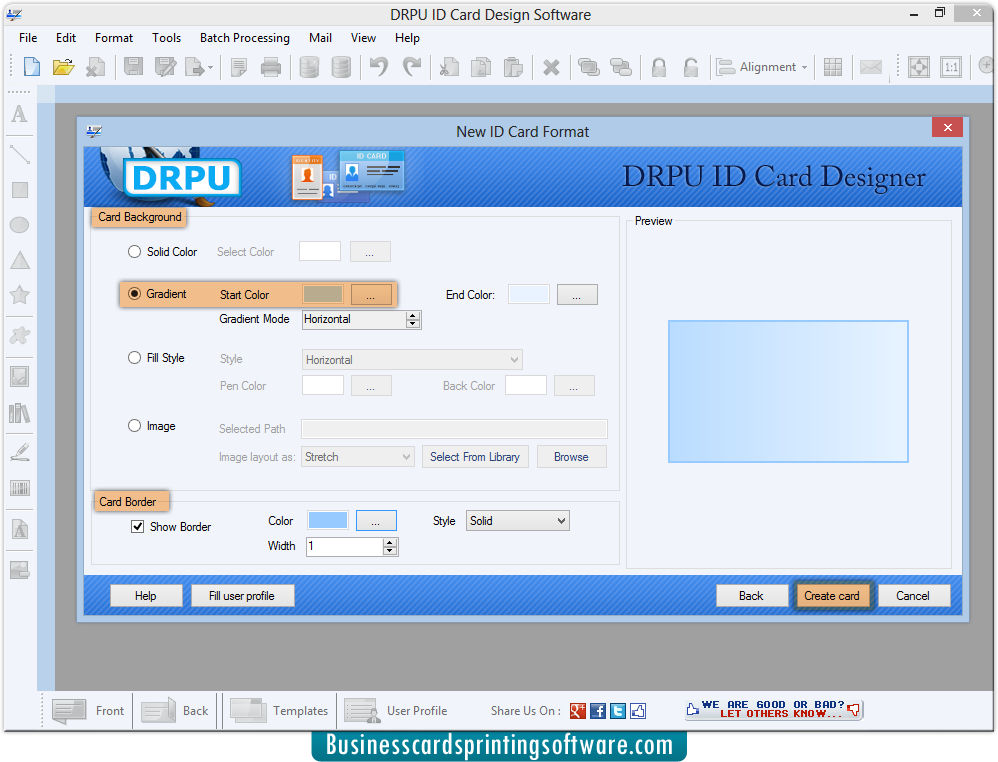Select the Barcode tool in sidebar
Viewport: 998px width, 762px height.
(20, 488)
